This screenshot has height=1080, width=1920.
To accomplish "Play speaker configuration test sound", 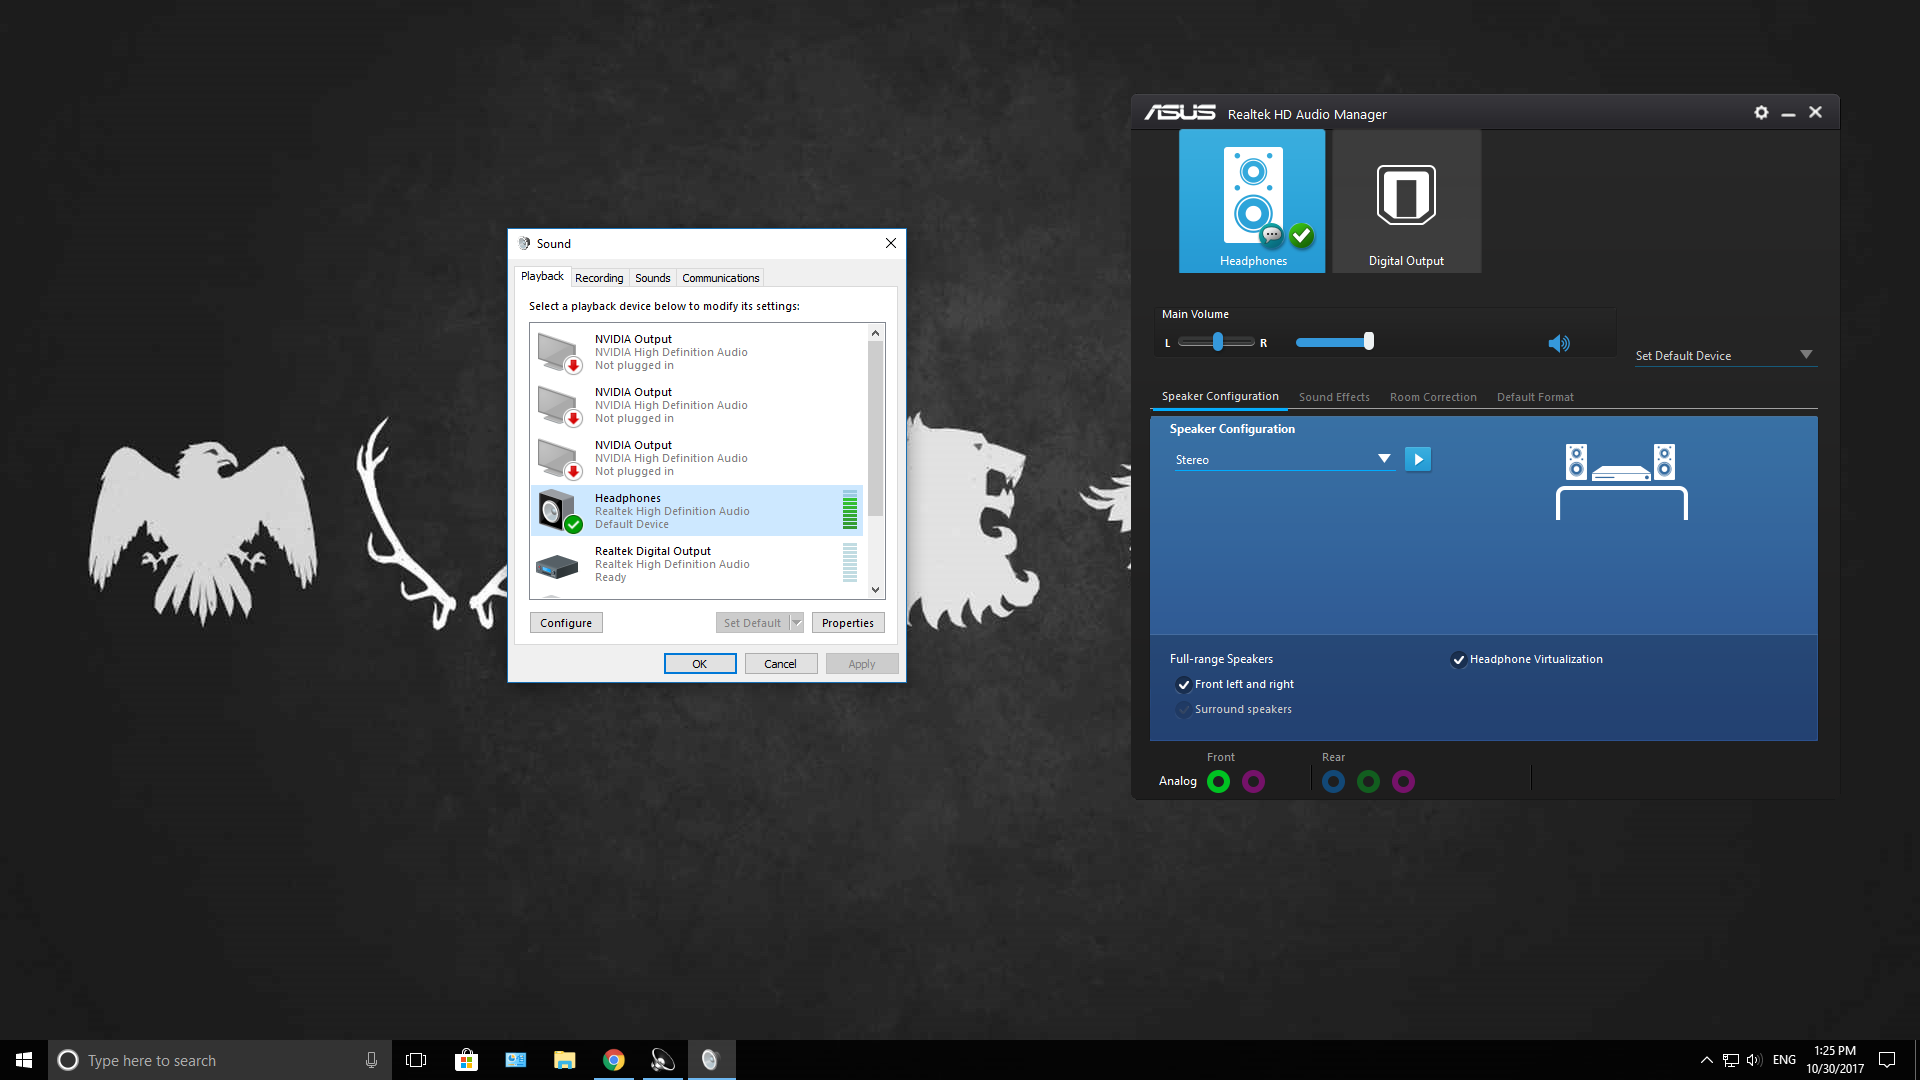I will (x=1418, y=459).
